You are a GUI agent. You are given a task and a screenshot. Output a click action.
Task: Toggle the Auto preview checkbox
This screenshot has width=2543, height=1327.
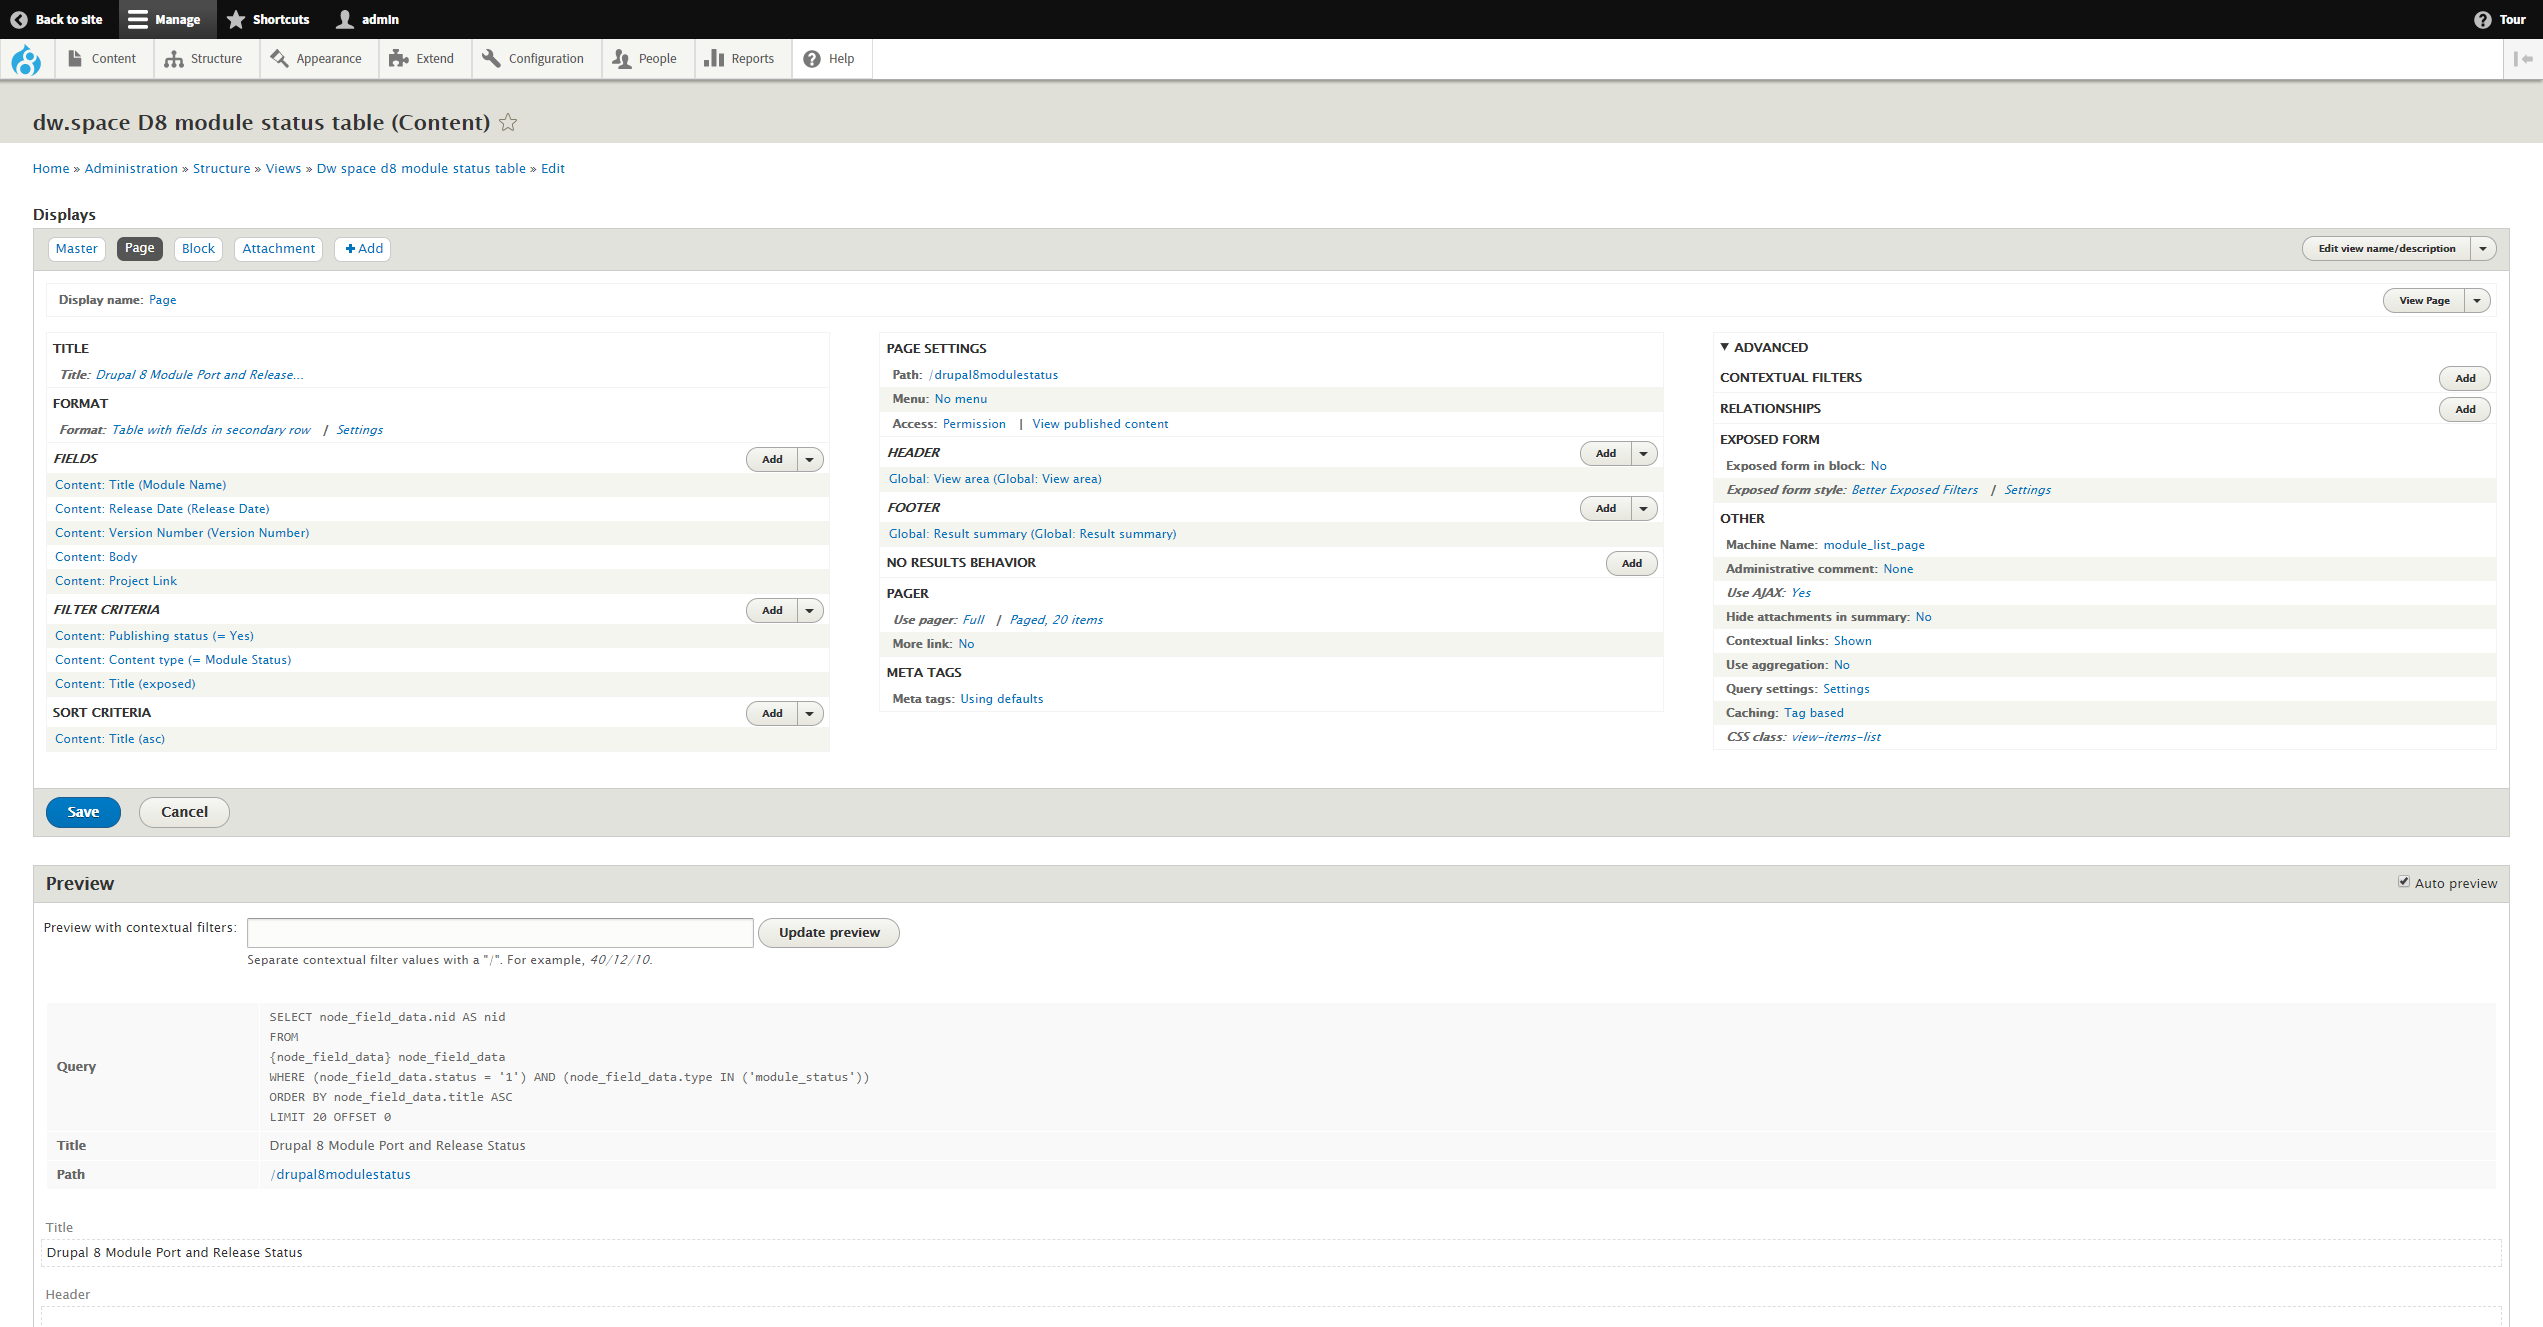(2404, 882)
